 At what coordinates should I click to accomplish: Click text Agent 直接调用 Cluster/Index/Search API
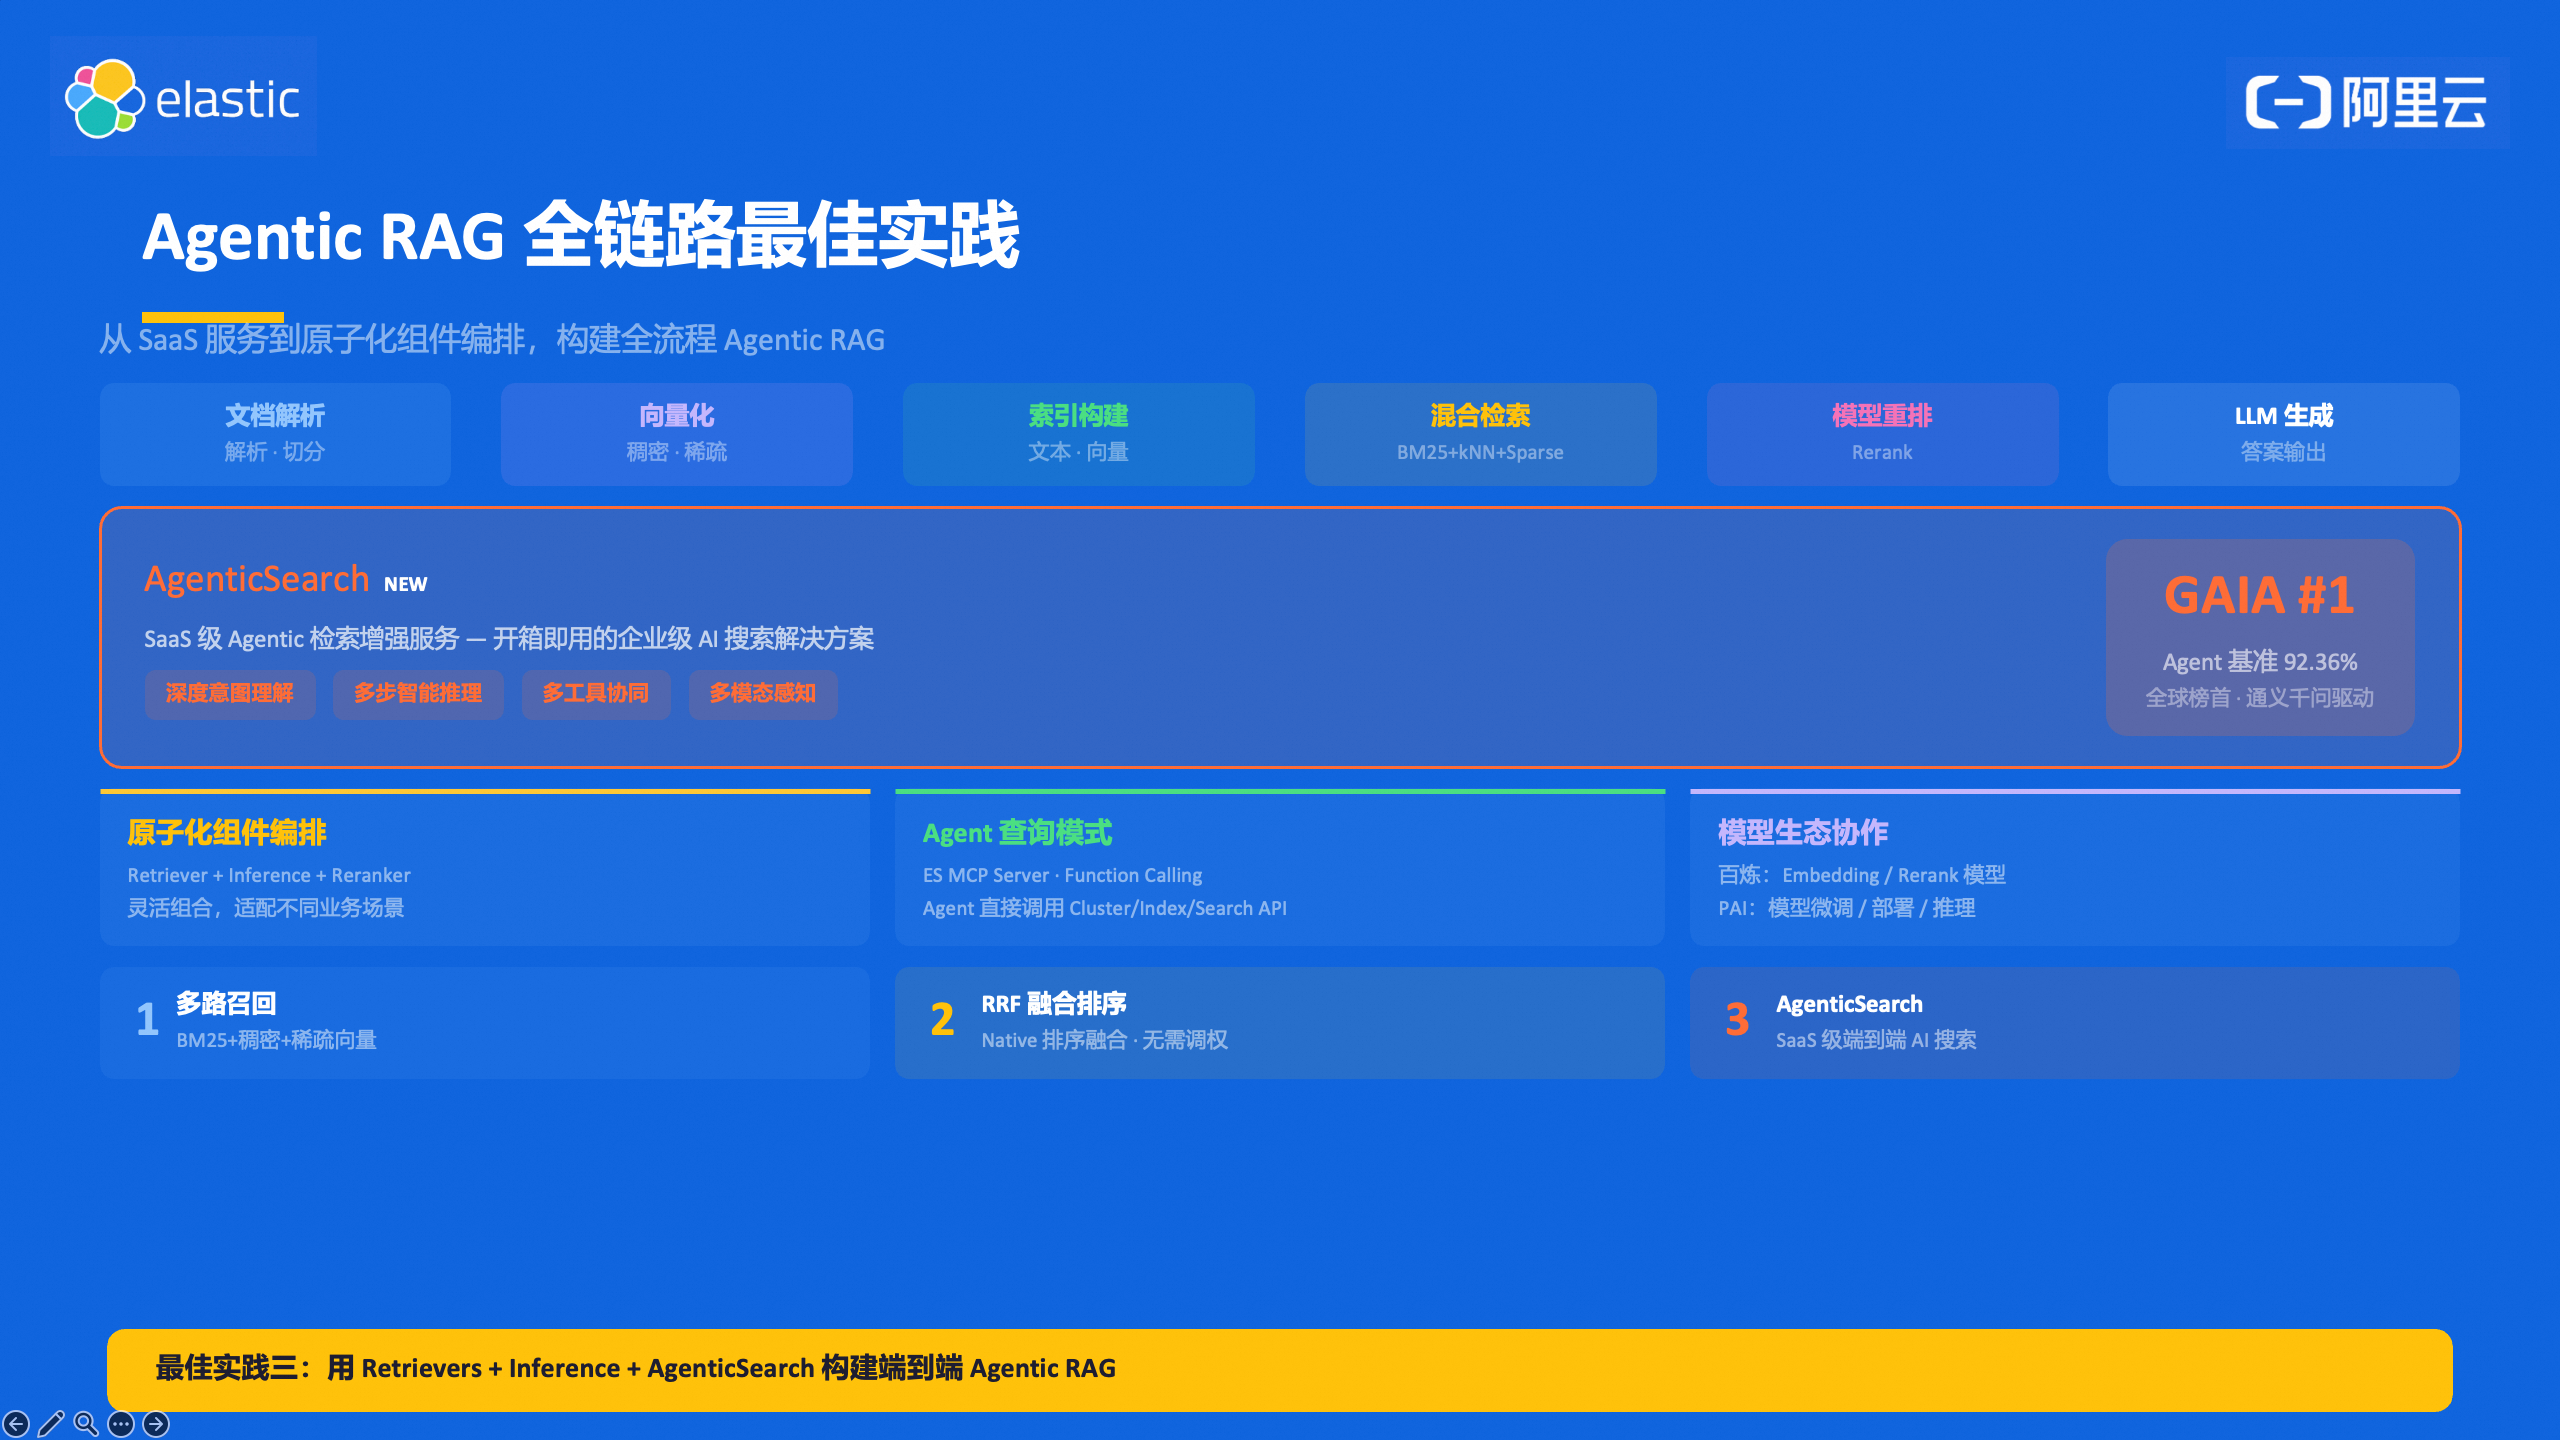coord(1105,908)
